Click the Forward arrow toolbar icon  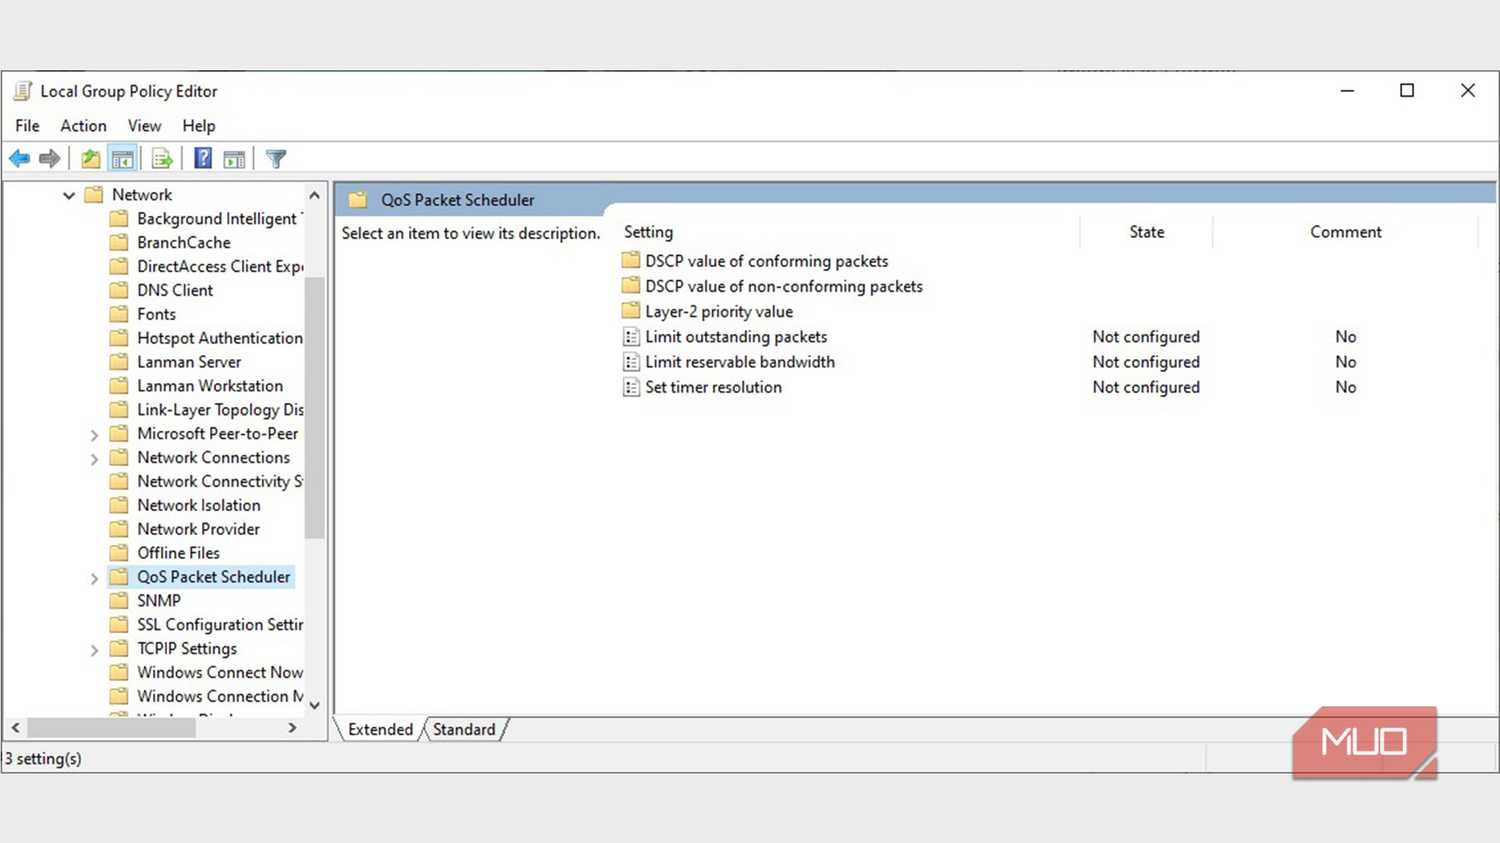[x=49, y=159]
